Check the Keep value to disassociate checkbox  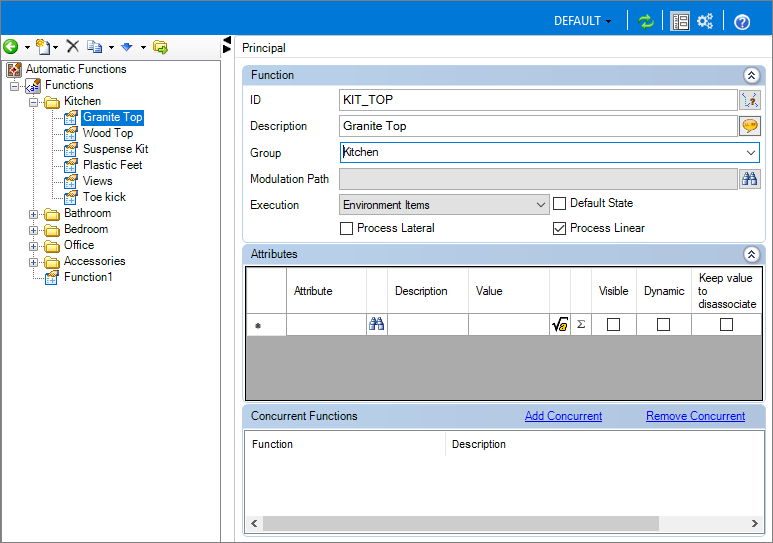pyautogui.click(x=726, y=325)
